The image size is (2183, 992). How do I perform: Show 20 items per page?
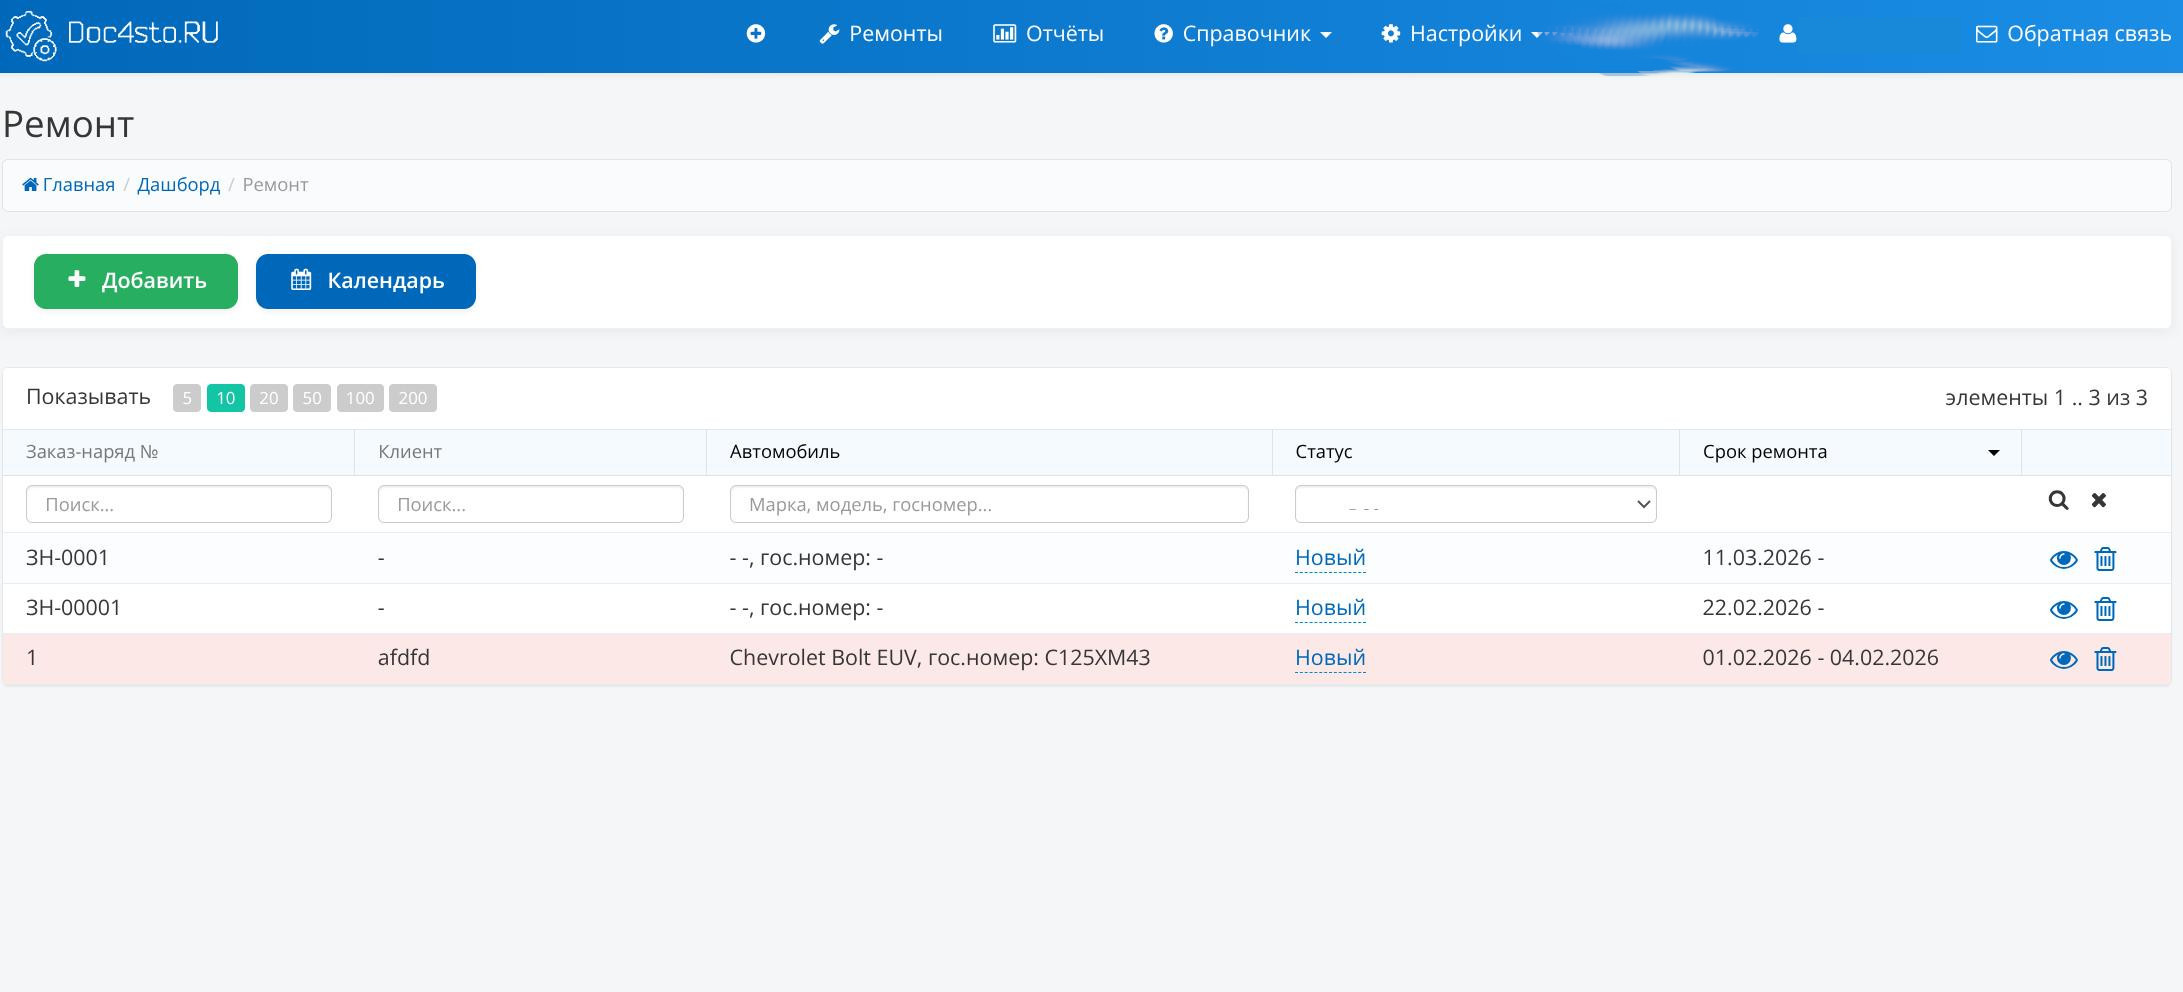269,398
